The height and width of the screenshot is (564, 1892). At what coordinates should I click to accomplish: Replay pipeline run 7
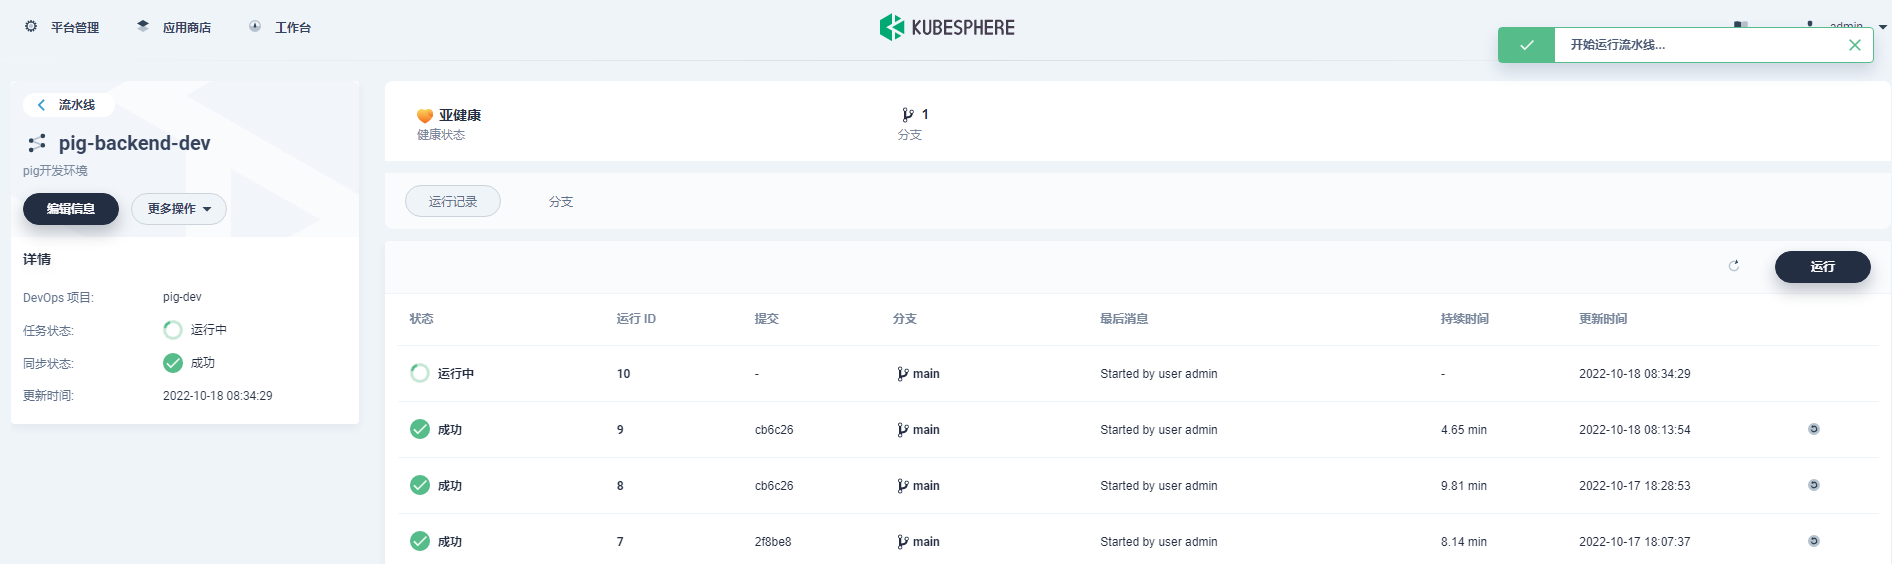(1813, 541)
